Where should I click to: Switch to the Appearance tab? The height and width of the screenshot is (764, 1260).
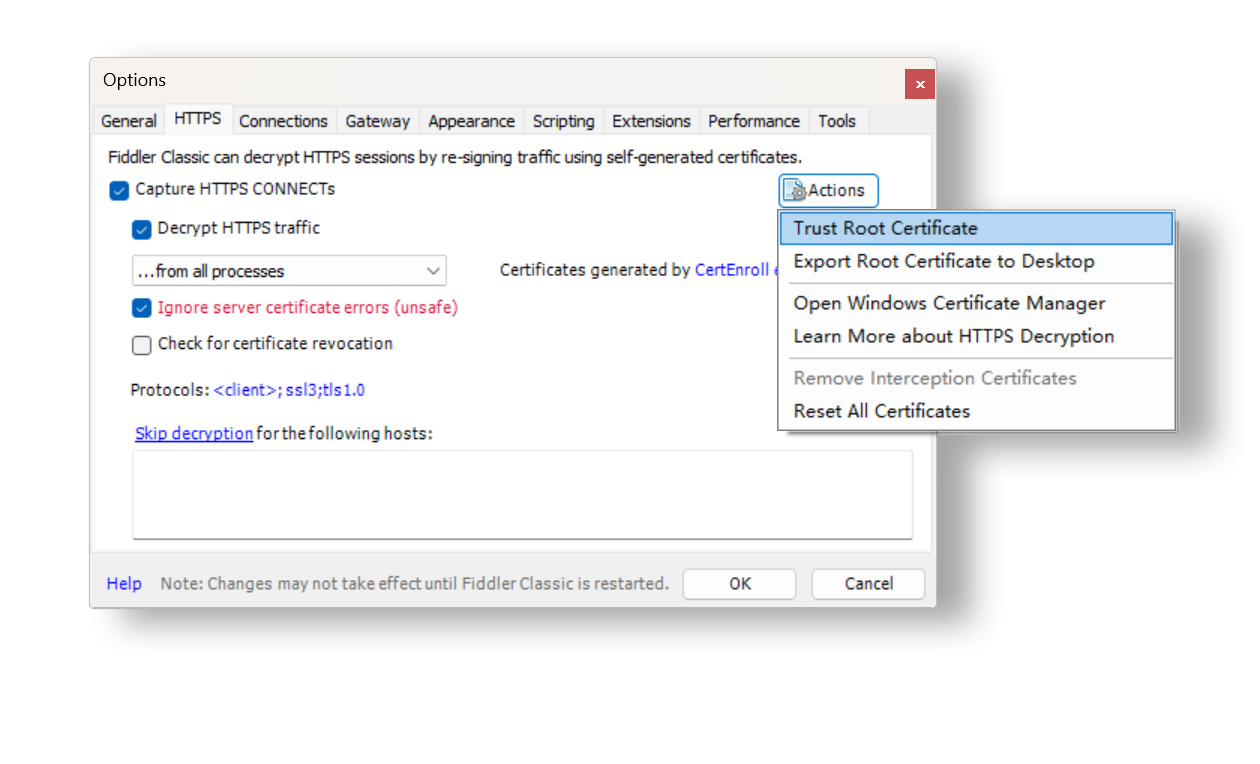[471, 121]
